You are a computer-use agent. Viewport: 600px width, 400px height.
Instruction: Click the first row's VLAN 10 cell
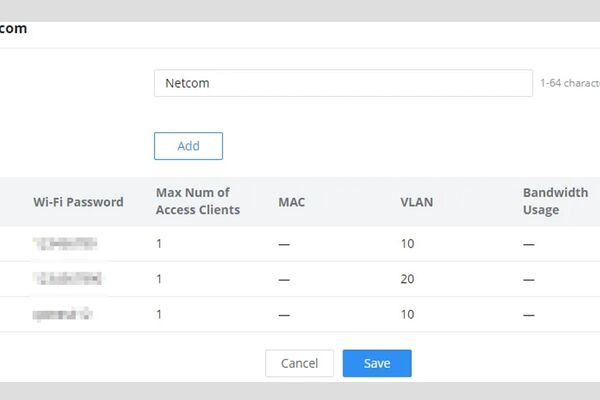(407, 243)
